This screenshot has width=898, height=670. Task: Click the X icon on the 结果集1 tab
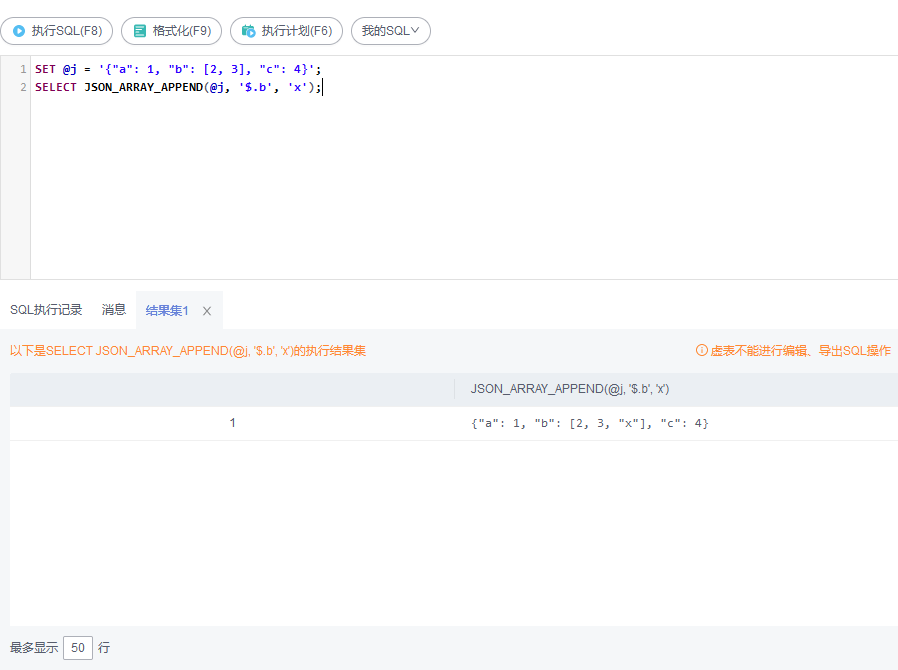pyautogui.click(x=206, y=310)
